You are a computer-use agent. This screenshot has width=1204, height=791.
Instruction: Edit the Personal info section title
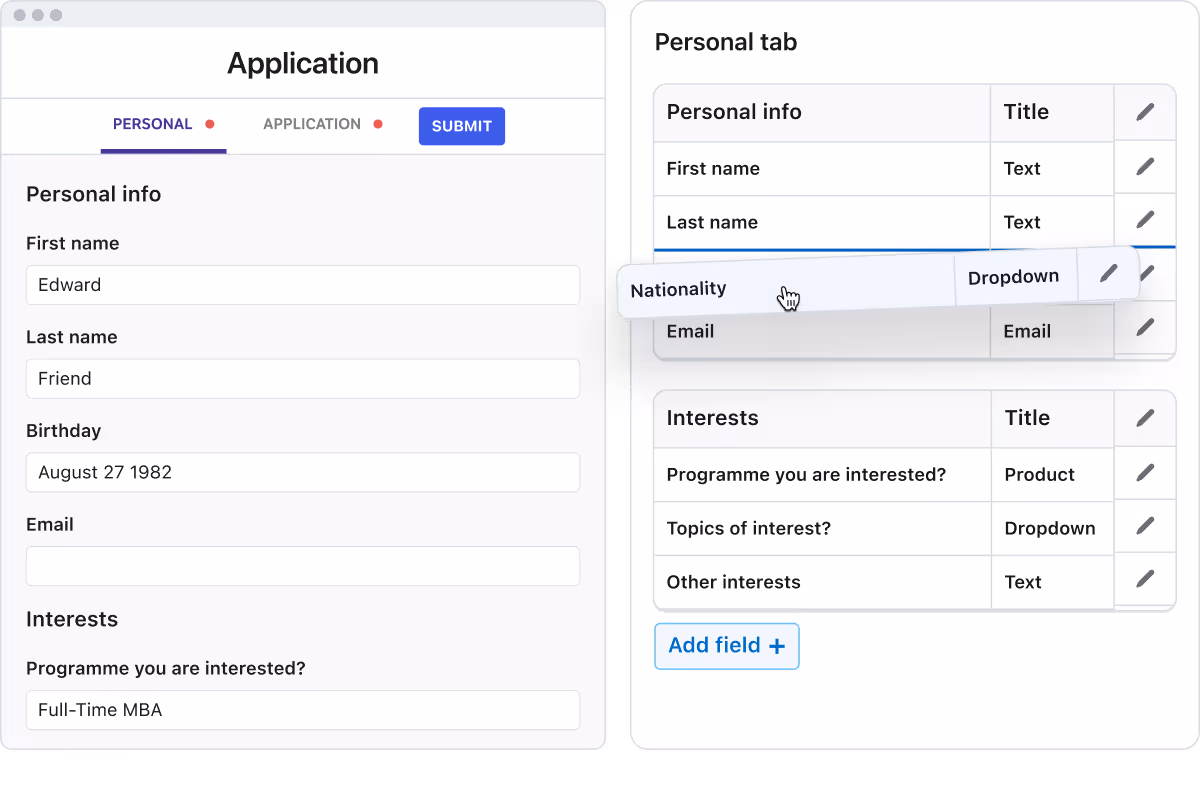click(1144, 112)
